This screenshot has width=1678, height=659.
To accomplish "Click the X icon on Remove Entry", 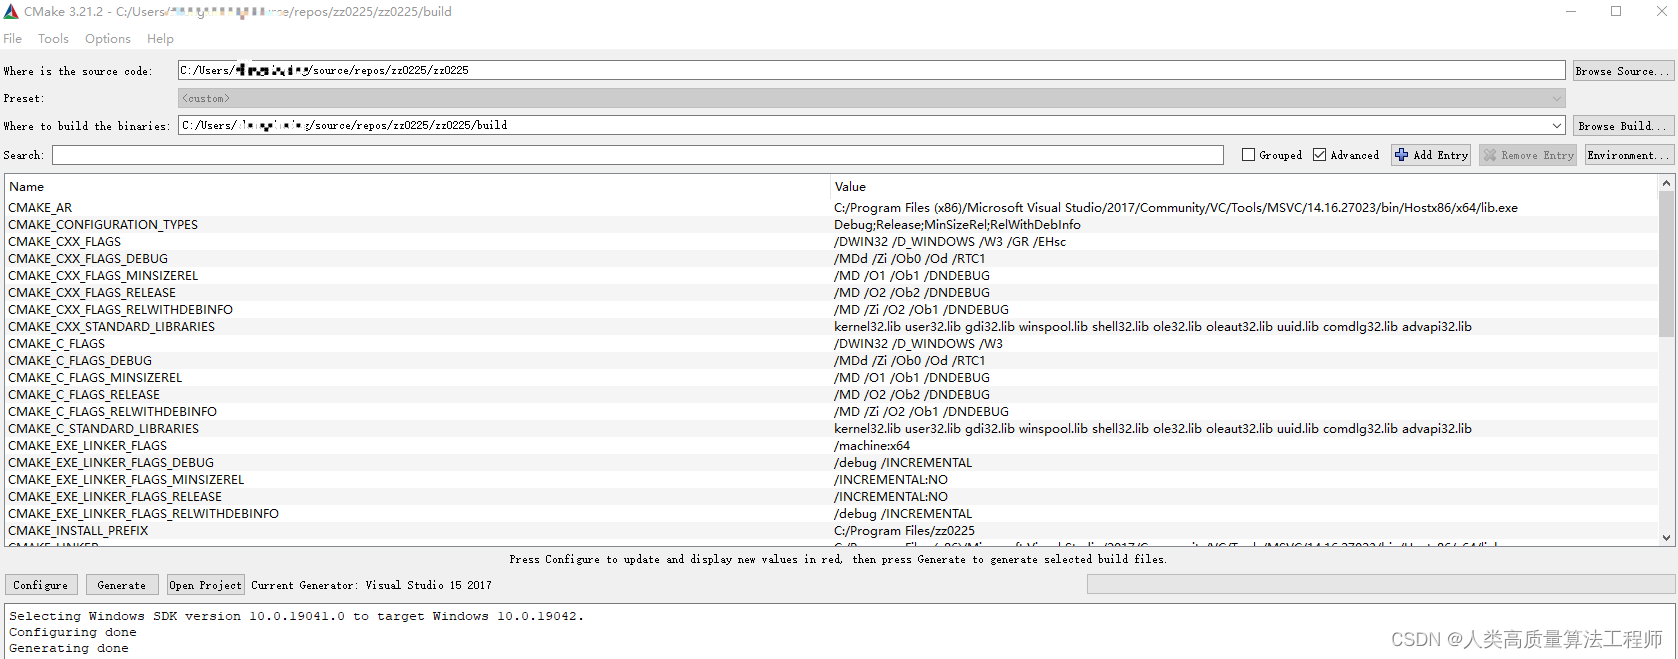I will pos(1490,155).
